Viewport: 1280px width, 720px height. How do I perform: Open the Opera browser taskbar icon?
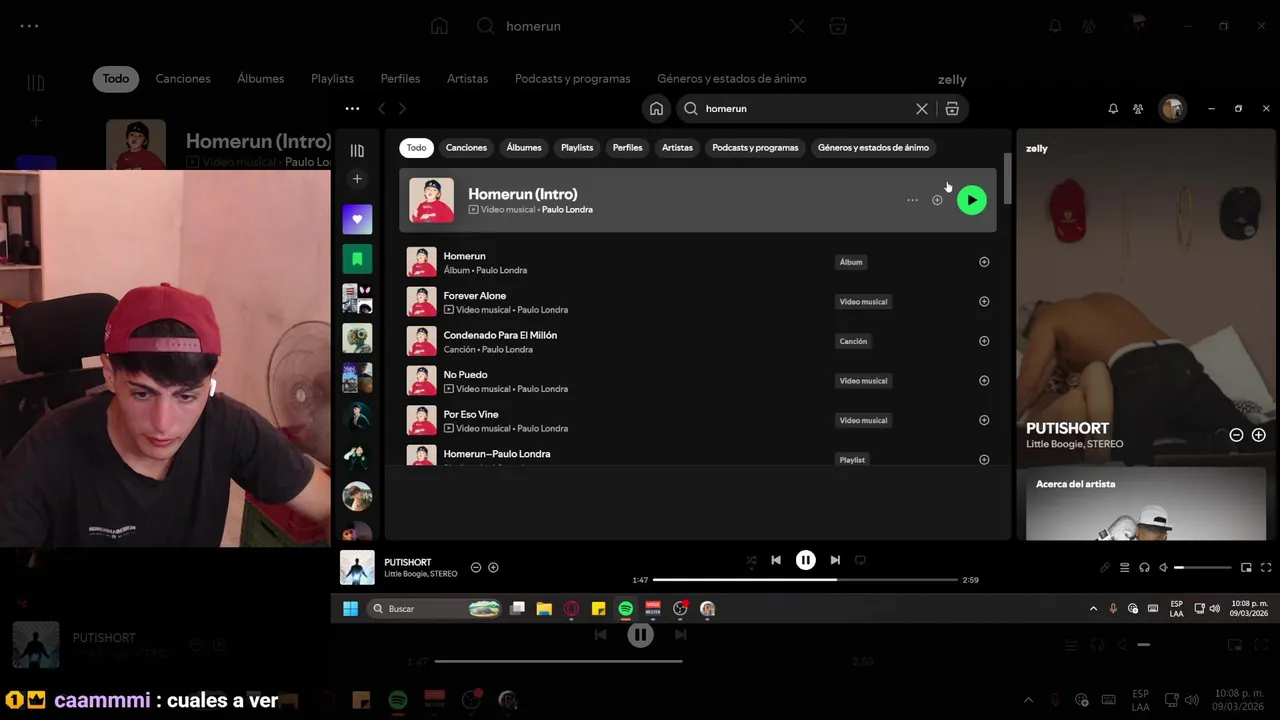[571, 608]
